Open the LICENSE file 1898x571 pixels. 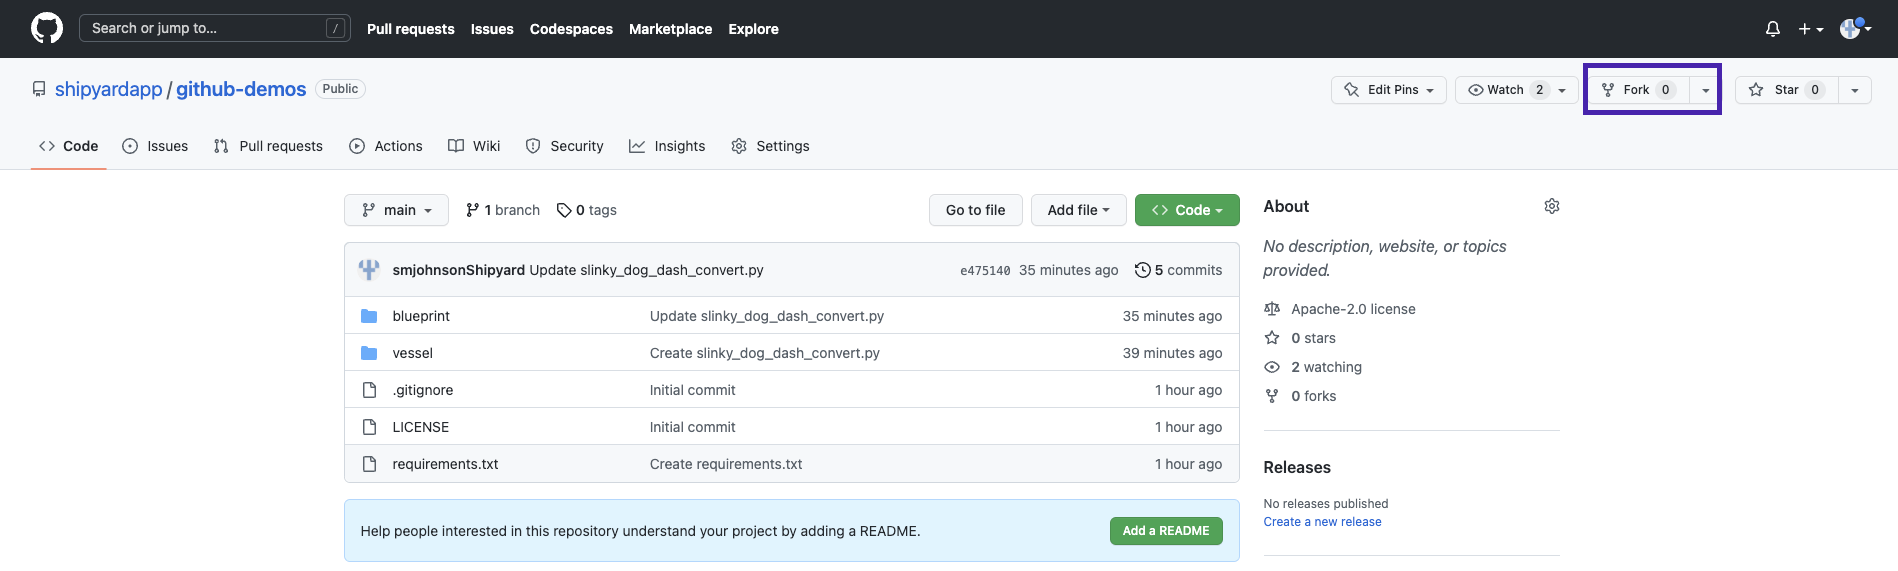[x=421, y=427]
